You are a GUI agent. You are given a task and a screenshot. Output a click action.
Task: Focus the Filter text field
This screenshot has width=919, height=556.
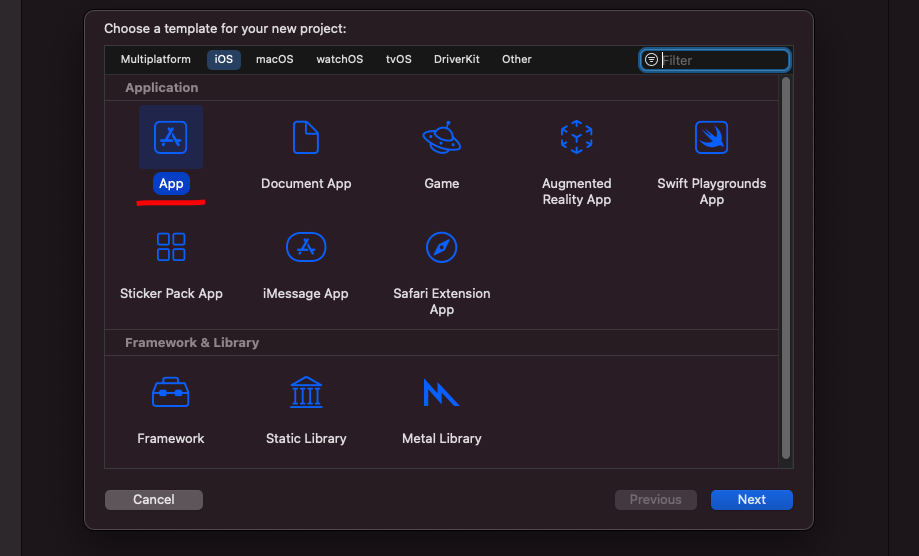coord(714,60)
